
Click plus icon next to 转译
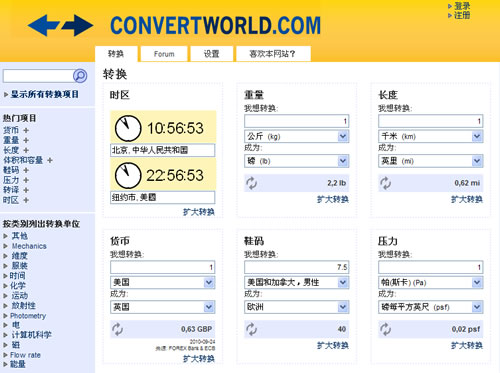26,190
